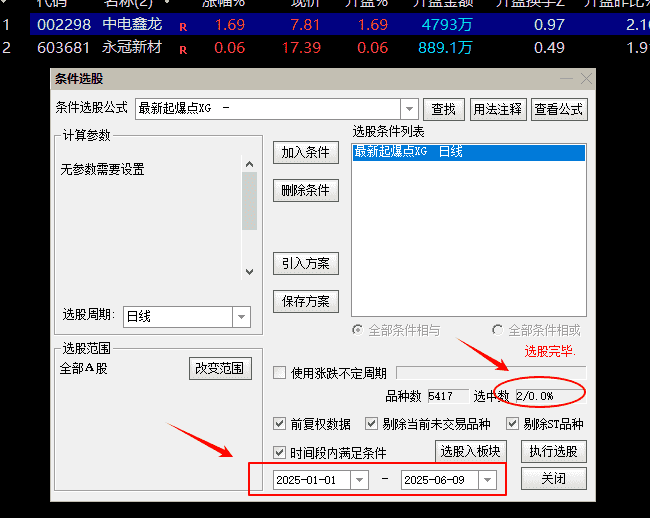Select 全部条件相或 radio button
650x518 pixels.
point(497,330)
